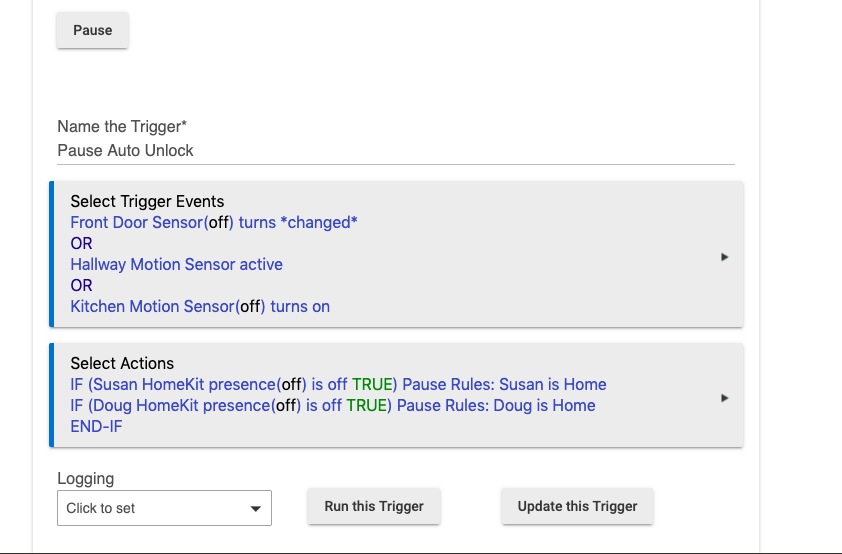Click first OR between door and hallway

[x=81, y=243]
